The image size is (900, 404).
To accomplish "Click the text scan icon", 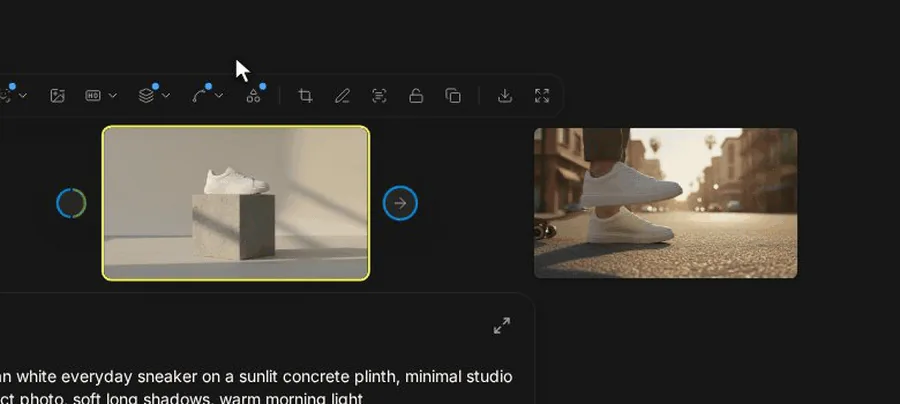I will click(x=379, y=96).
